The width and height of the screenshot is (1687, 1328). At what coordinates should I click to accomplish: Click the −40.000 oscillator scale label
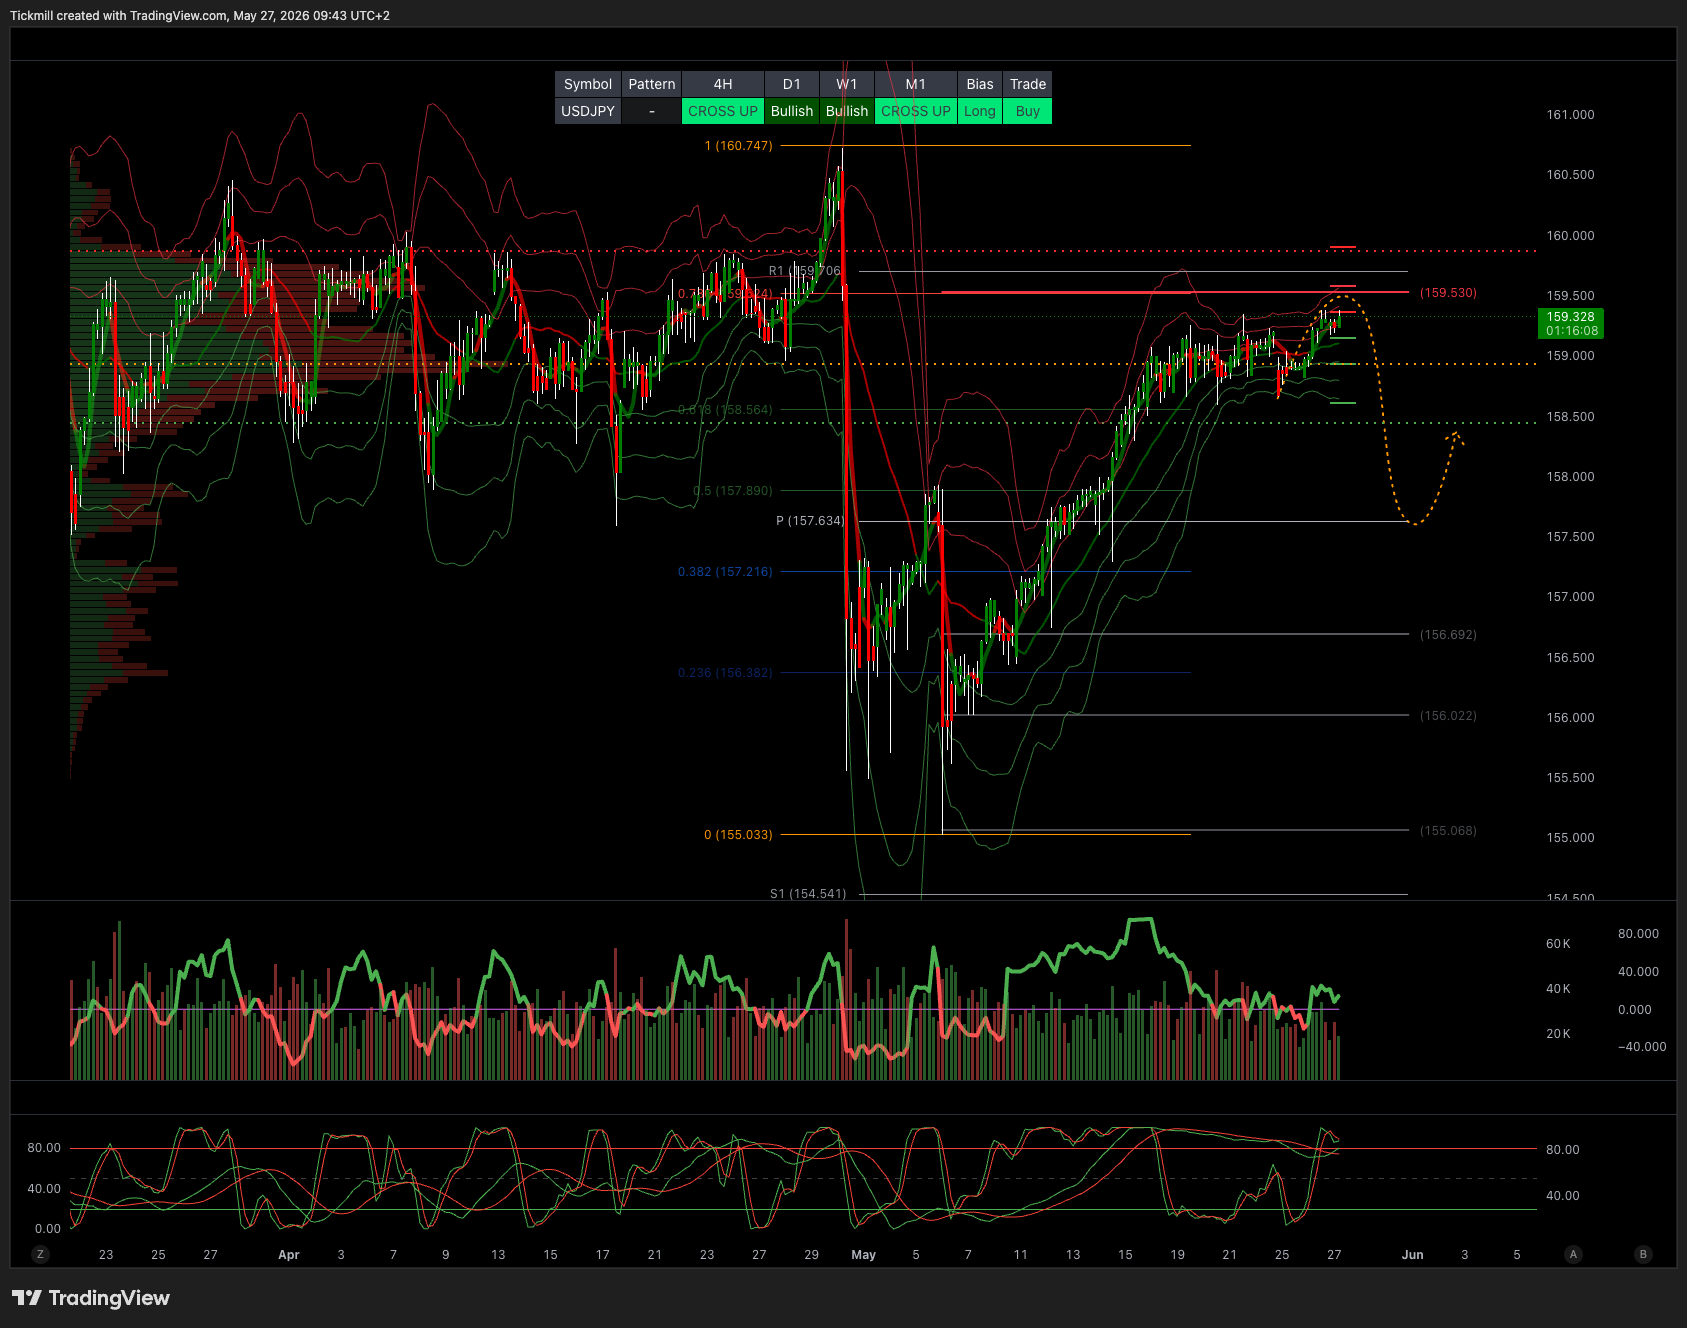(x=1642, y=1047)
